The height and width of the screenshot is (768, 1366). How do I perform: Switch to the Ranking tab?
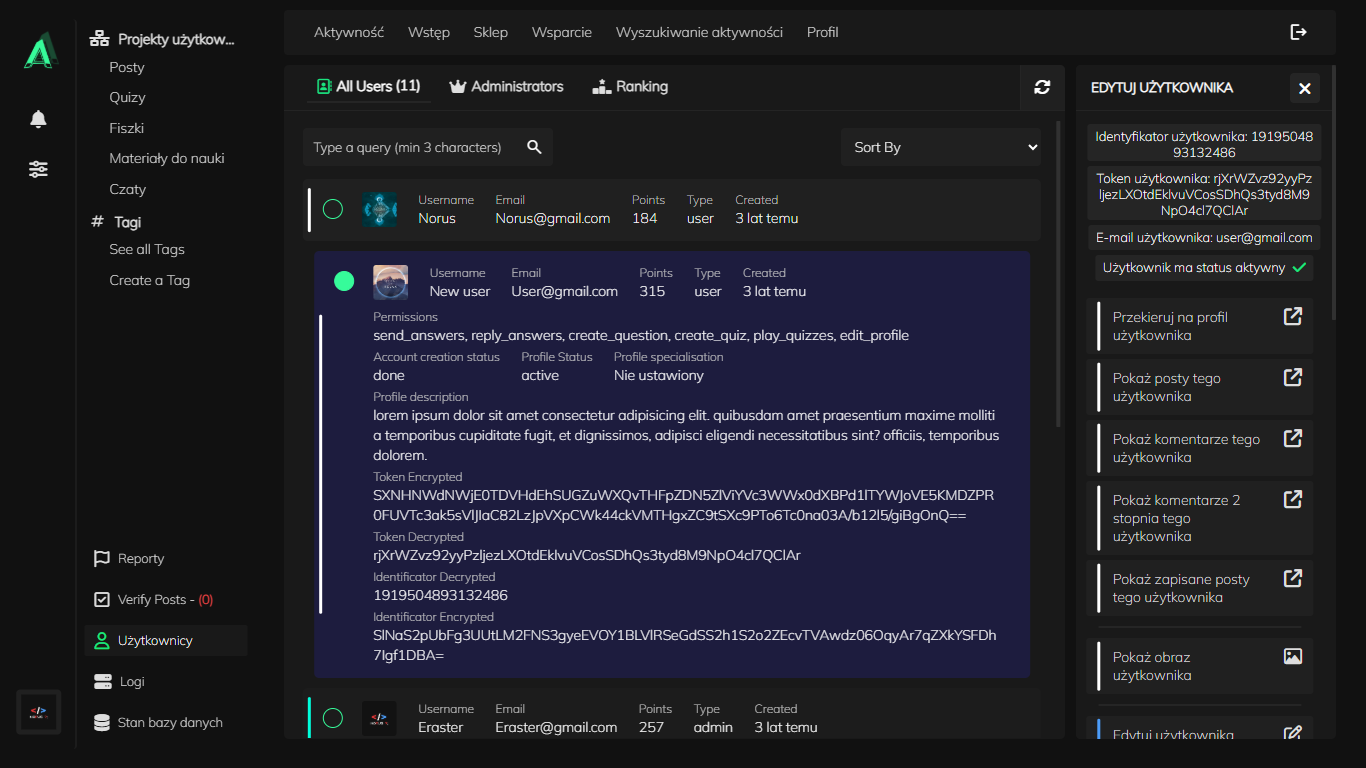tap(629, 87)
